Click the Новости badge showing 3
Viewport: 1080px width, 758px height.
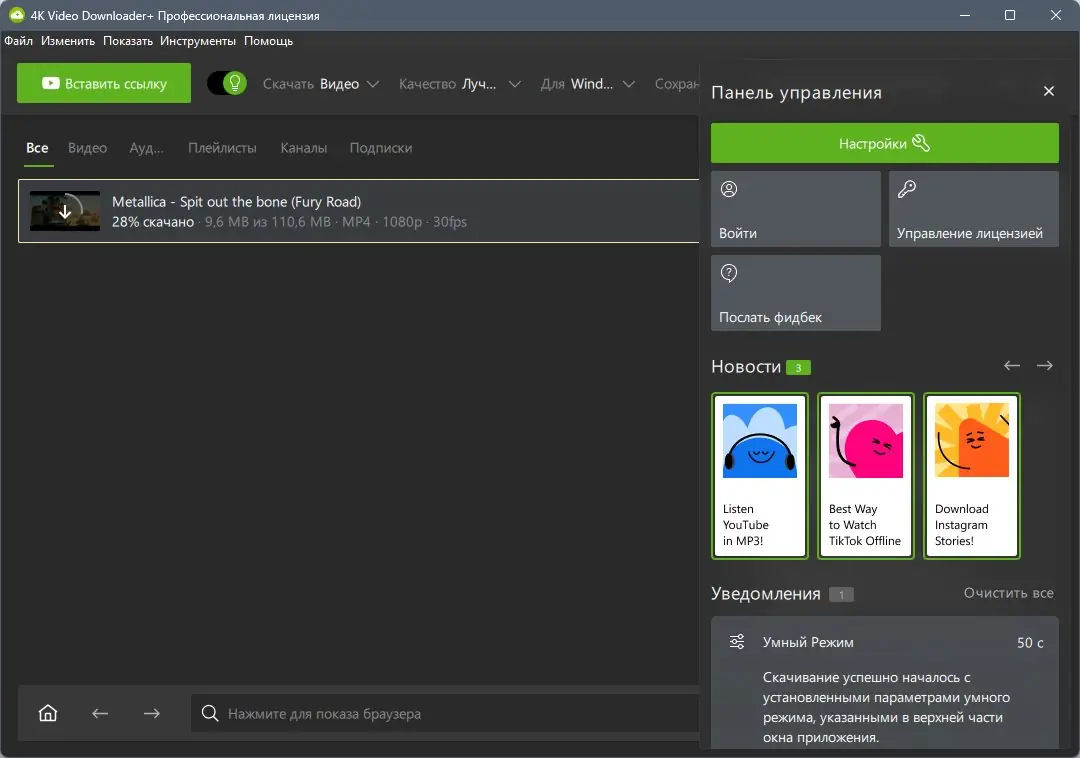coord(798,368)
